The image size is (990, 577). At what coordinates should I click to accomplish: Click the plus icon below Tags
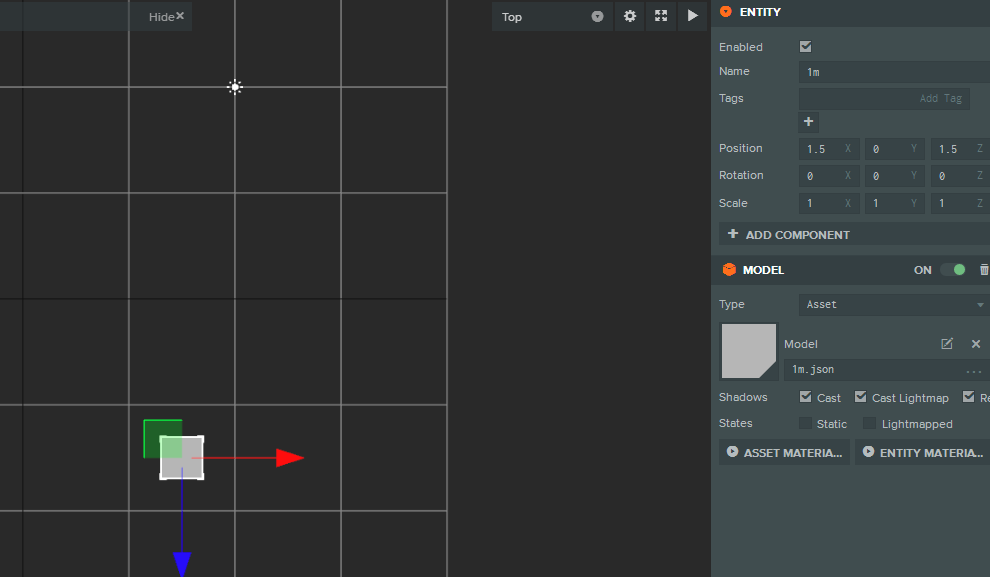point(808,122)
